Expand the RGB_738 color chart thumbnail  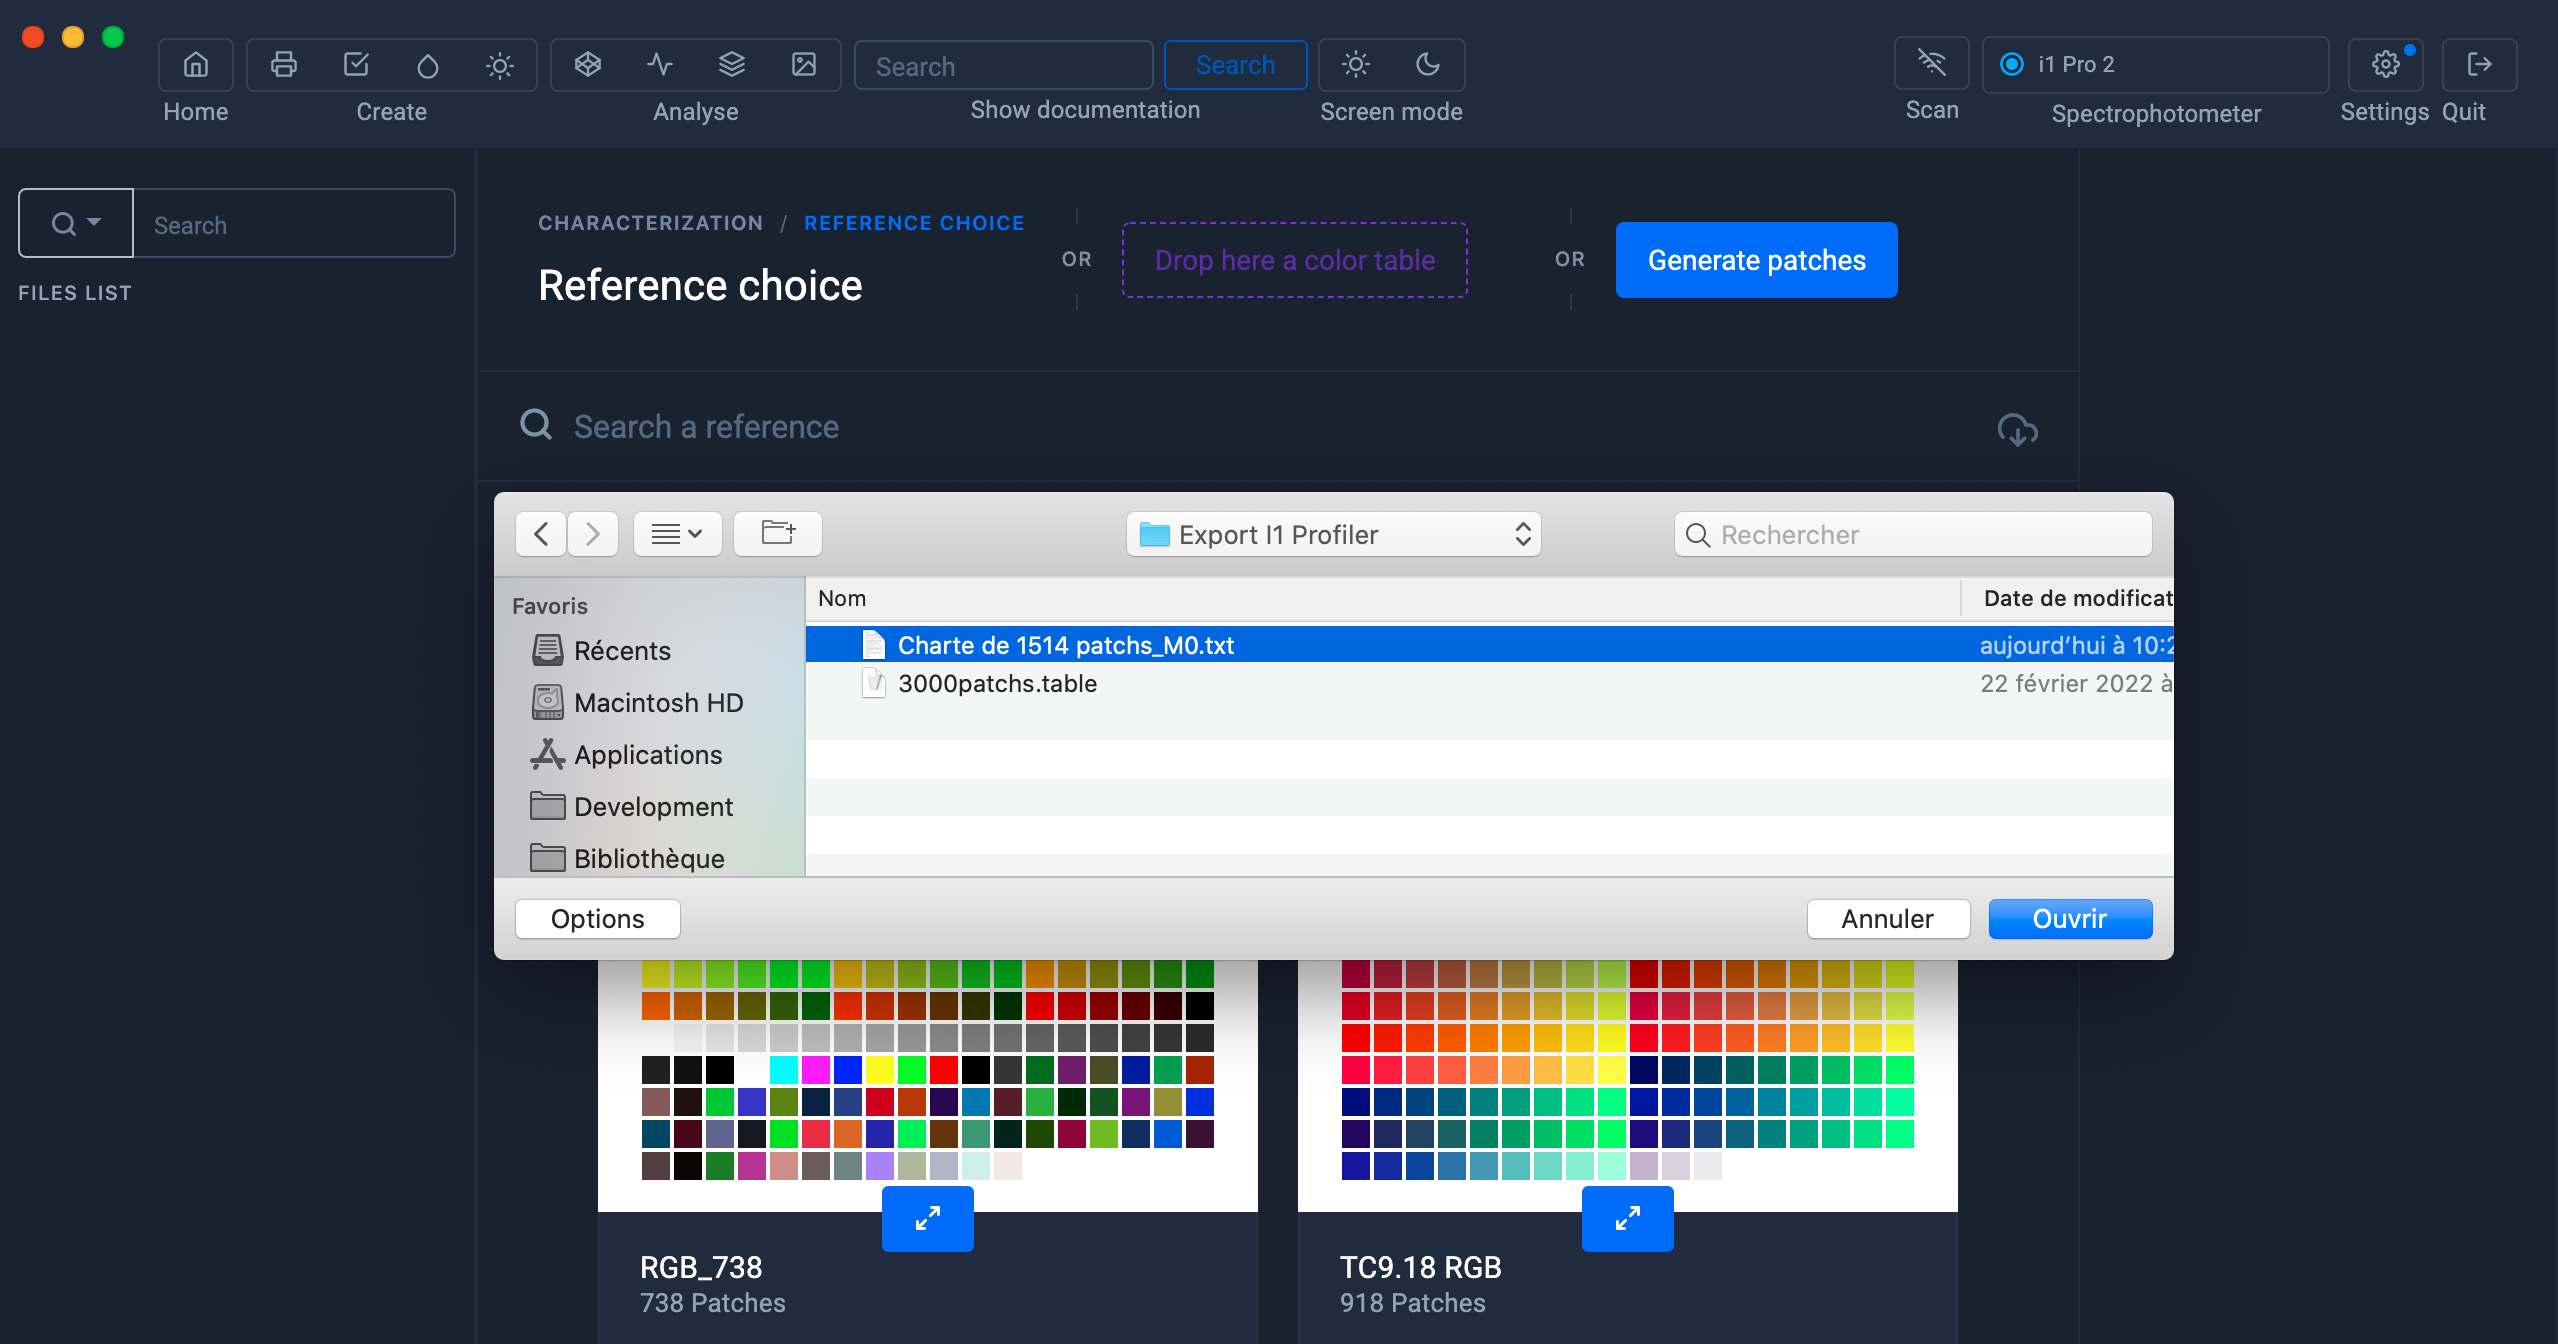(927, 1219)
